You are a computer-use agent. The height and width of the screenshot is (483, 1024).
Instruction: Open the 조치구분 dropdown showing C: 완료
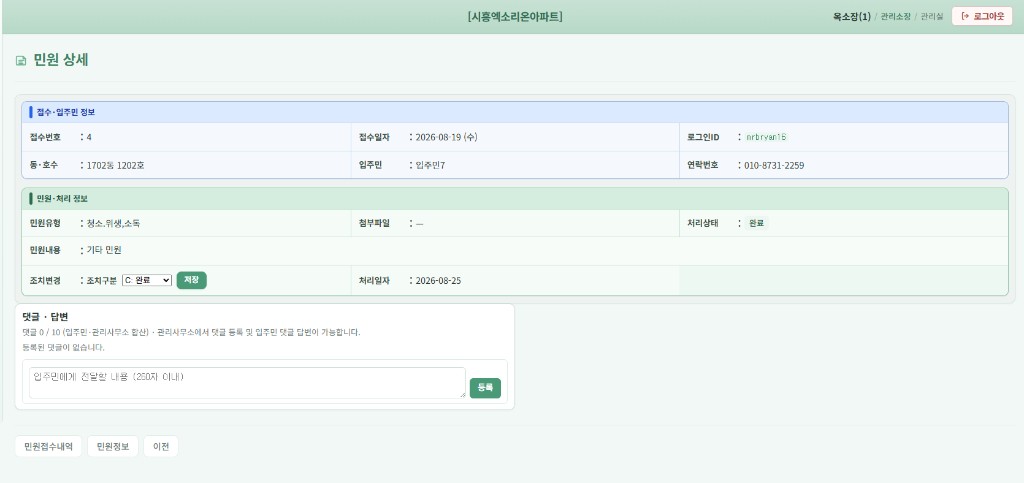tap(147, 280)
